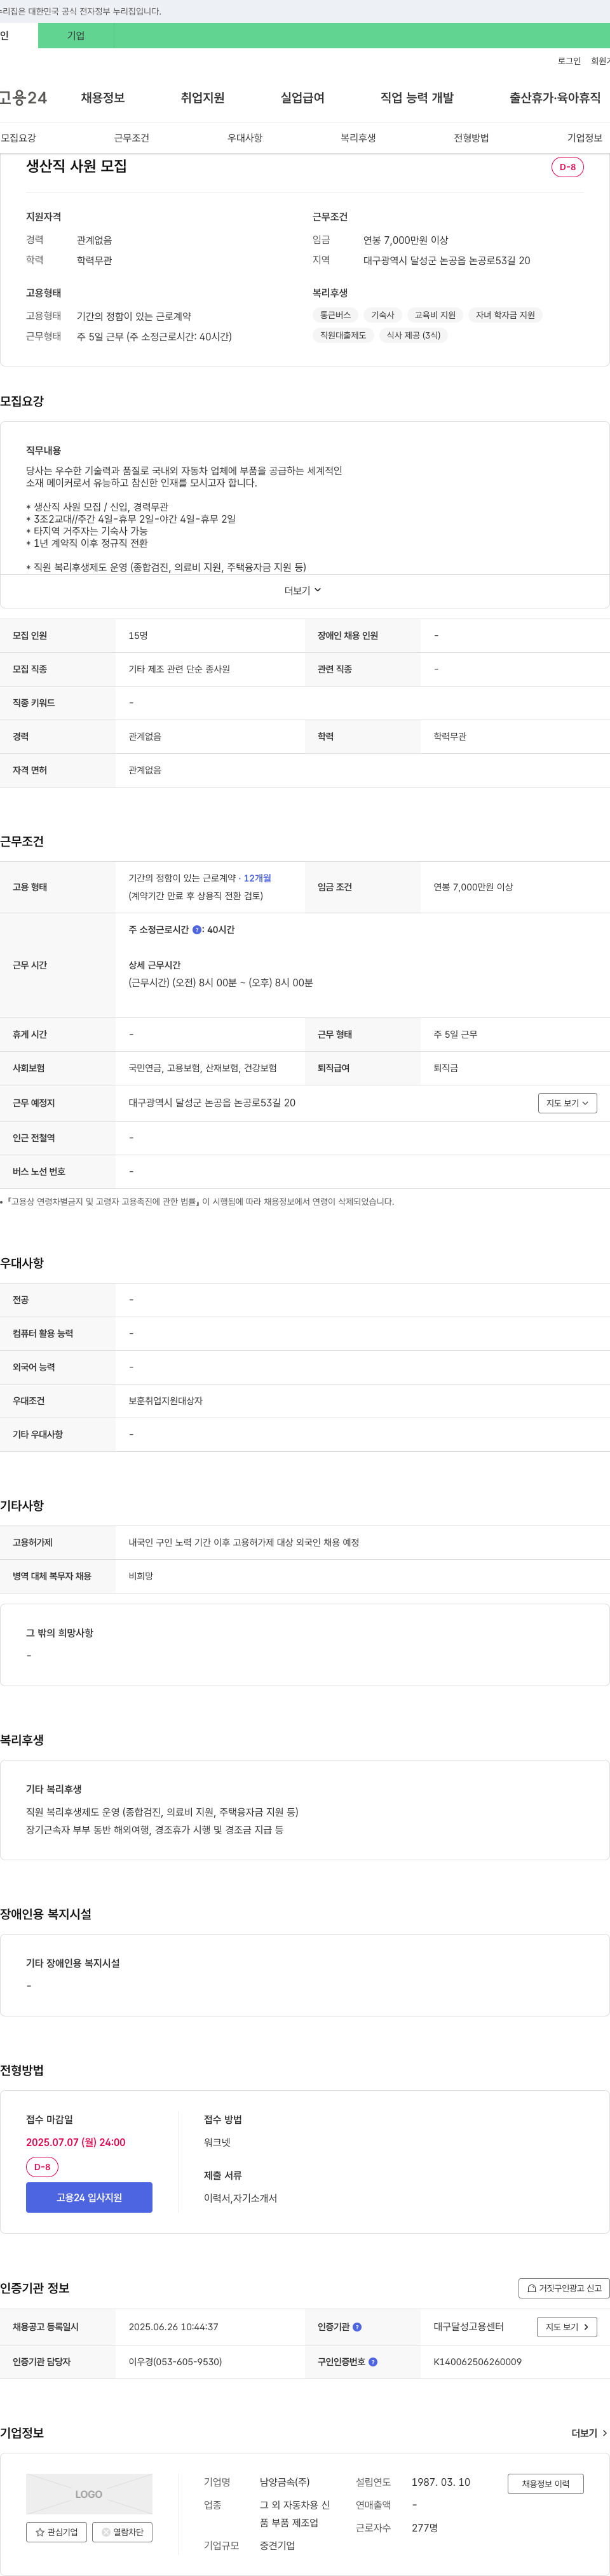Open the help icon beside 주 소정근로시간
Viewport: 610px width, 2576px height.
point(197,930)
